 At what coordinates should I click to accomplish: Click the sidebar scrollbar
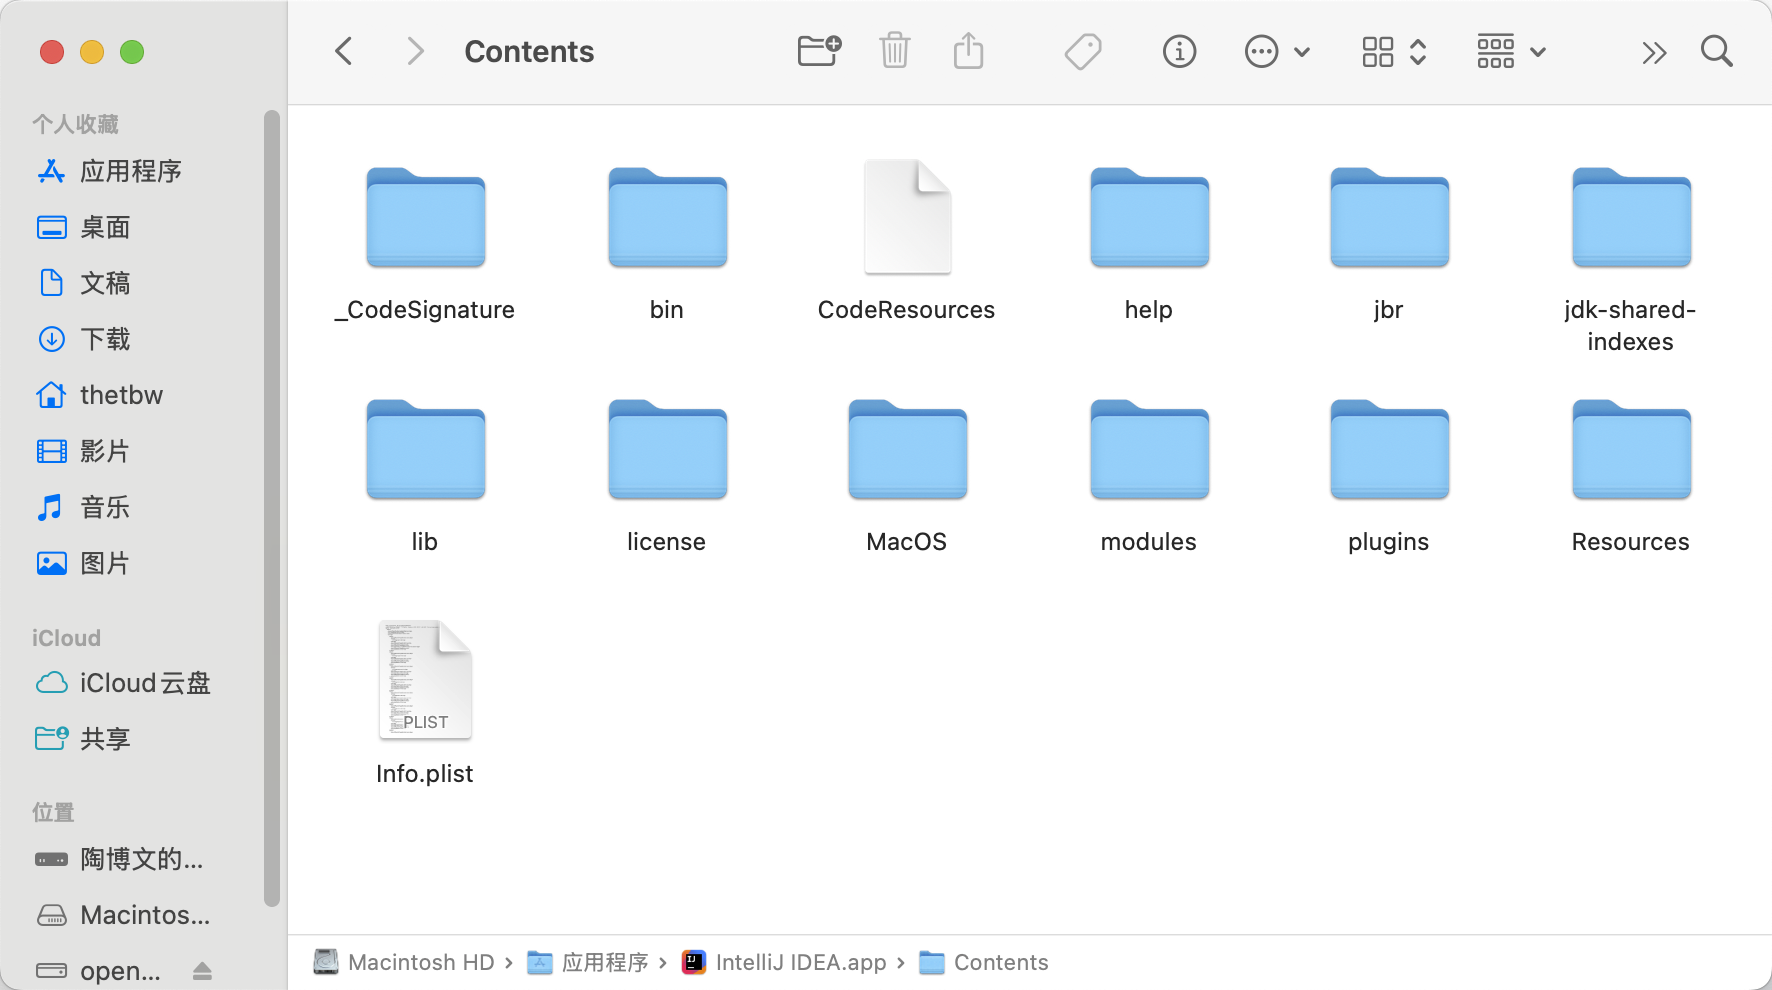click(x=271, y=508)
